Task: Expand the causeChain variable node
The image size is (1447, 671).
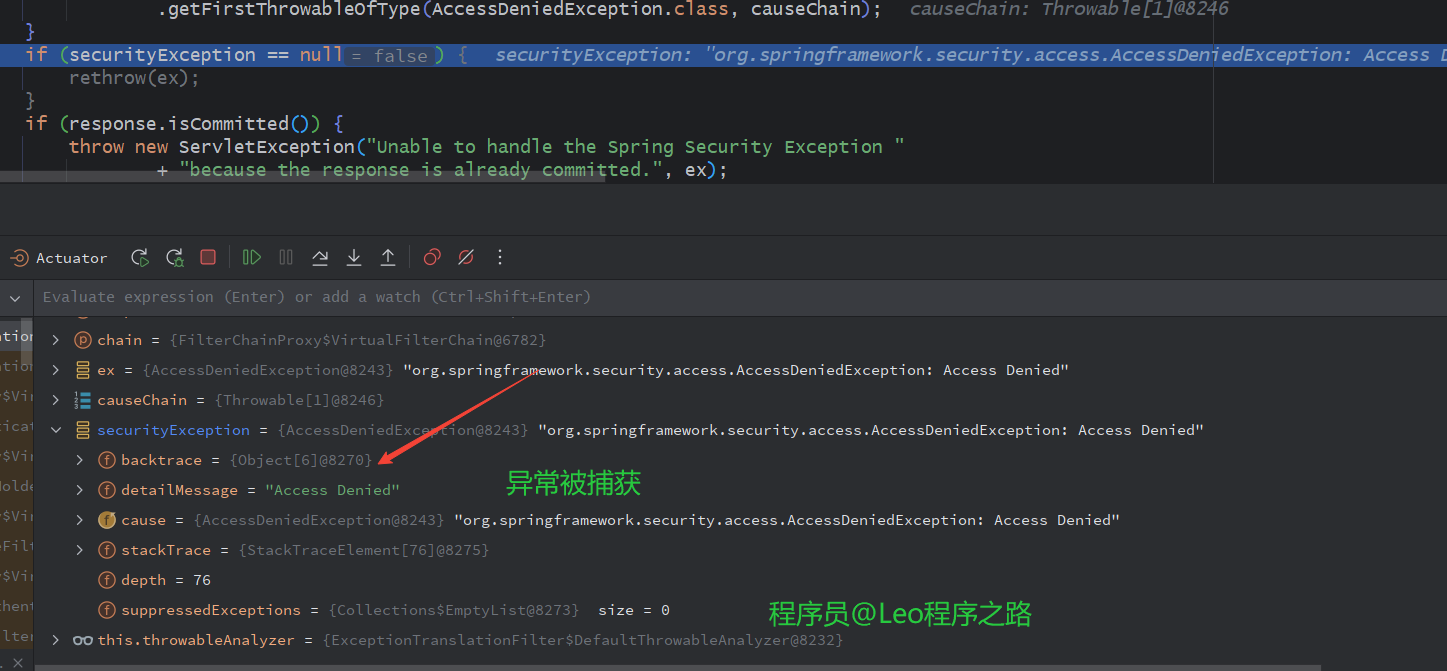Action: 56,400
